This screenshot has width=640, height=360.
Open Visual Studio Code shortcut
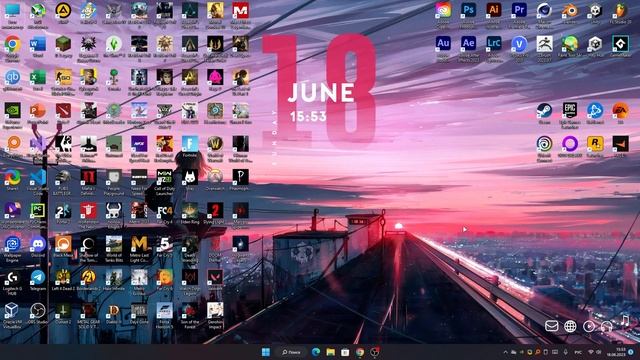[38, 177]
